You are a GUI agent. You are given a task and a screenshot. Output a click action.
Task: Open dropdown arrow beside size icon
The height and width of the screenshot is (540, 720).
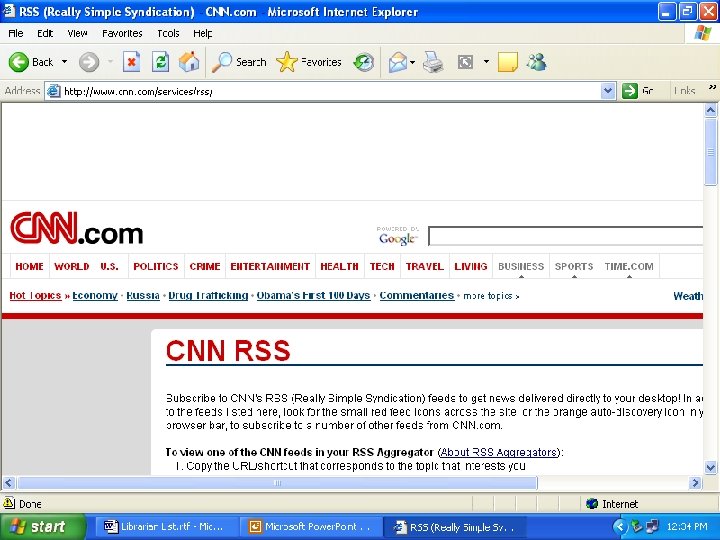click(486, 62)
